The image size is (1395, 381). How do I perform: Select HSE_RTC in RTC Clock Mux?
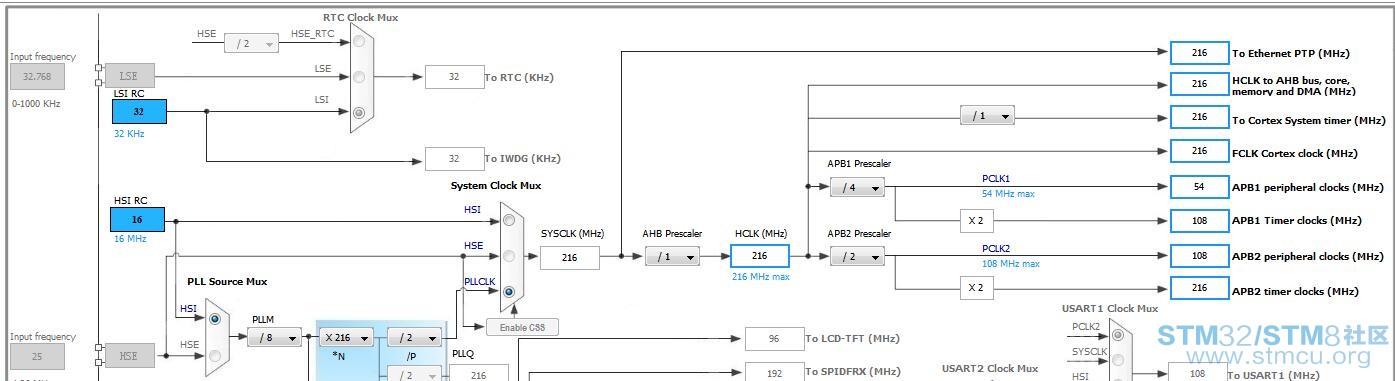coord(359,42)
